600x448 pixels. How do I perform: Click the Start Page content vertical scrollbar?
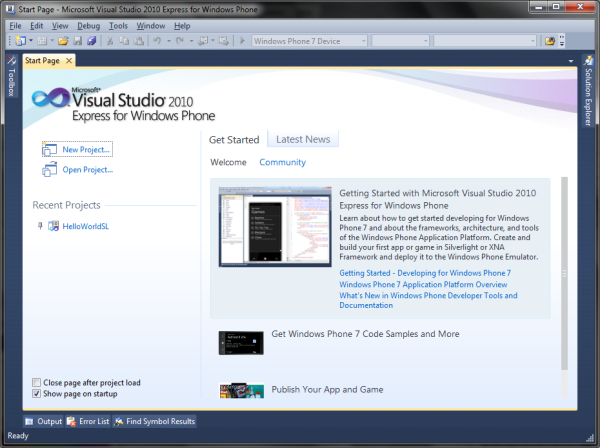pos(564,273)
